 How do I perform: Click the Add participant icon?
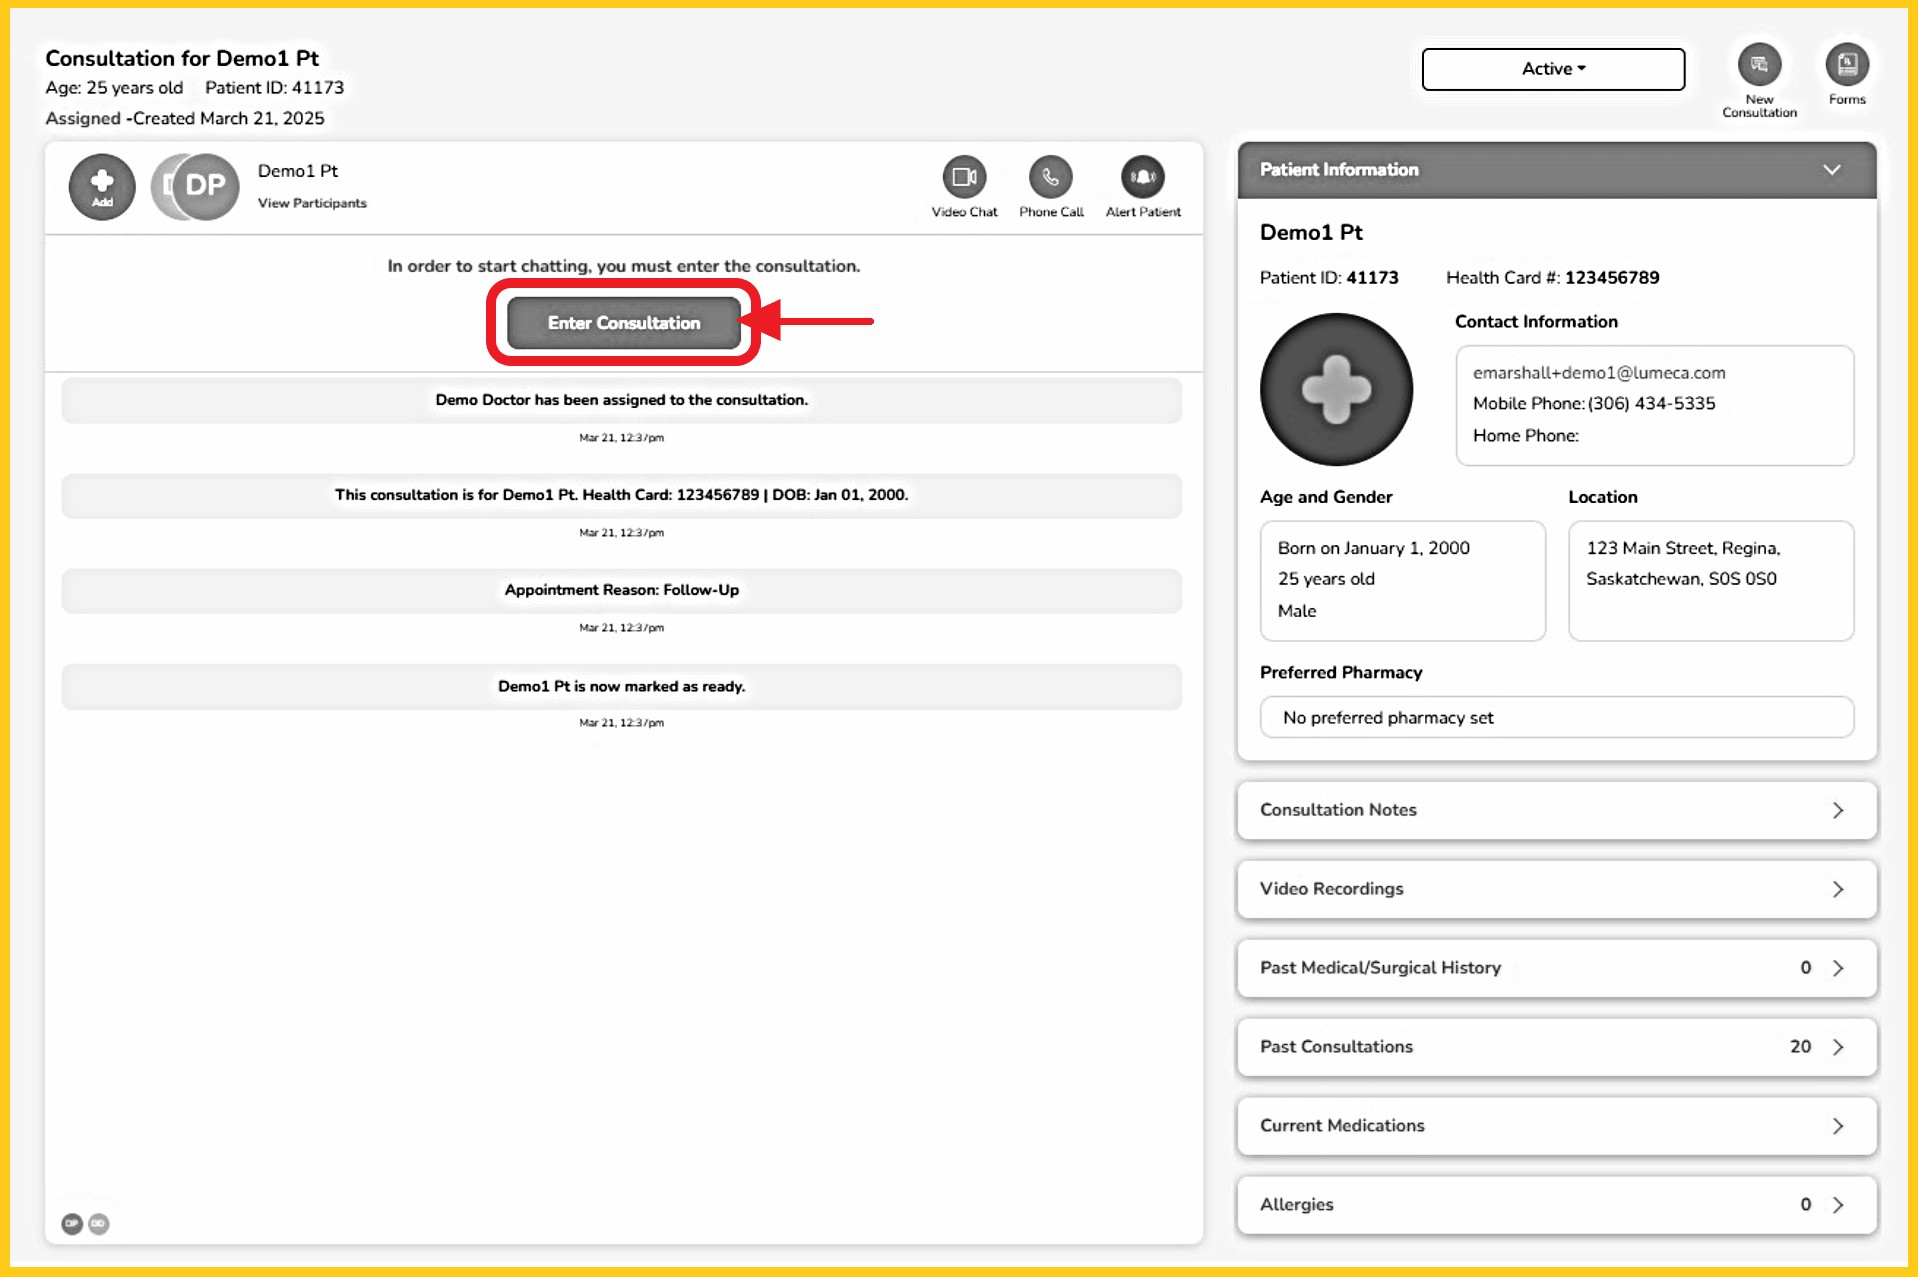(x=102, y=186)
